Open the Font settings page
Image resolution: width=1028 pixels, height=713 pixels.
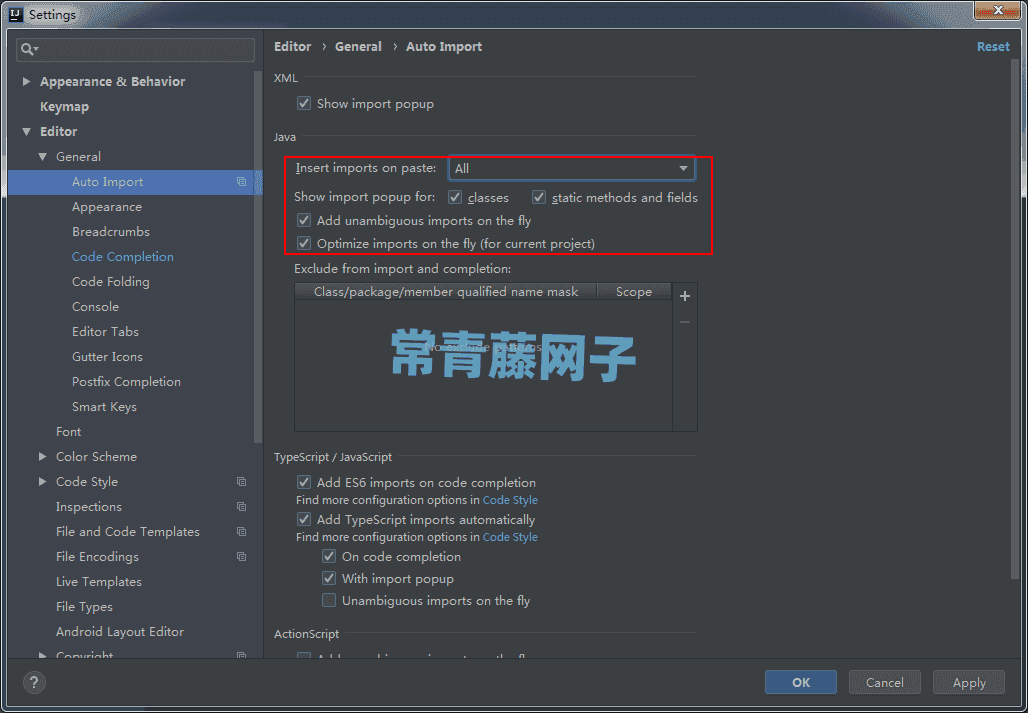[69, 432]
